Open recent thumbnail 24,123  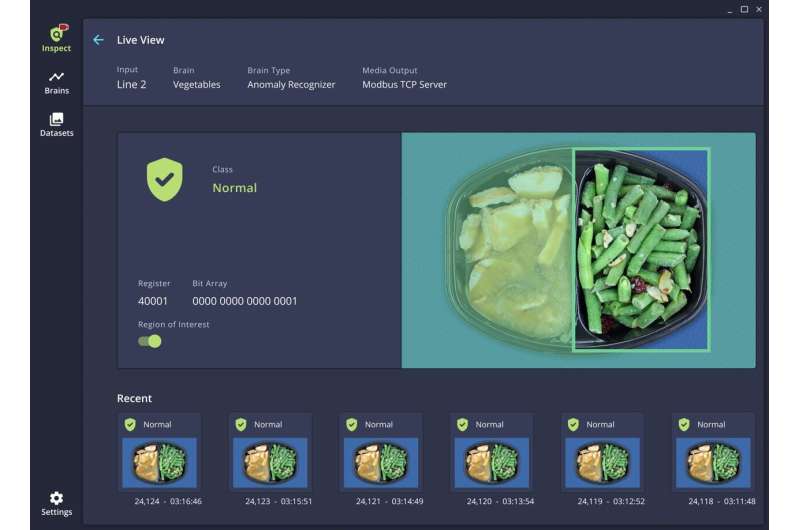270,463
